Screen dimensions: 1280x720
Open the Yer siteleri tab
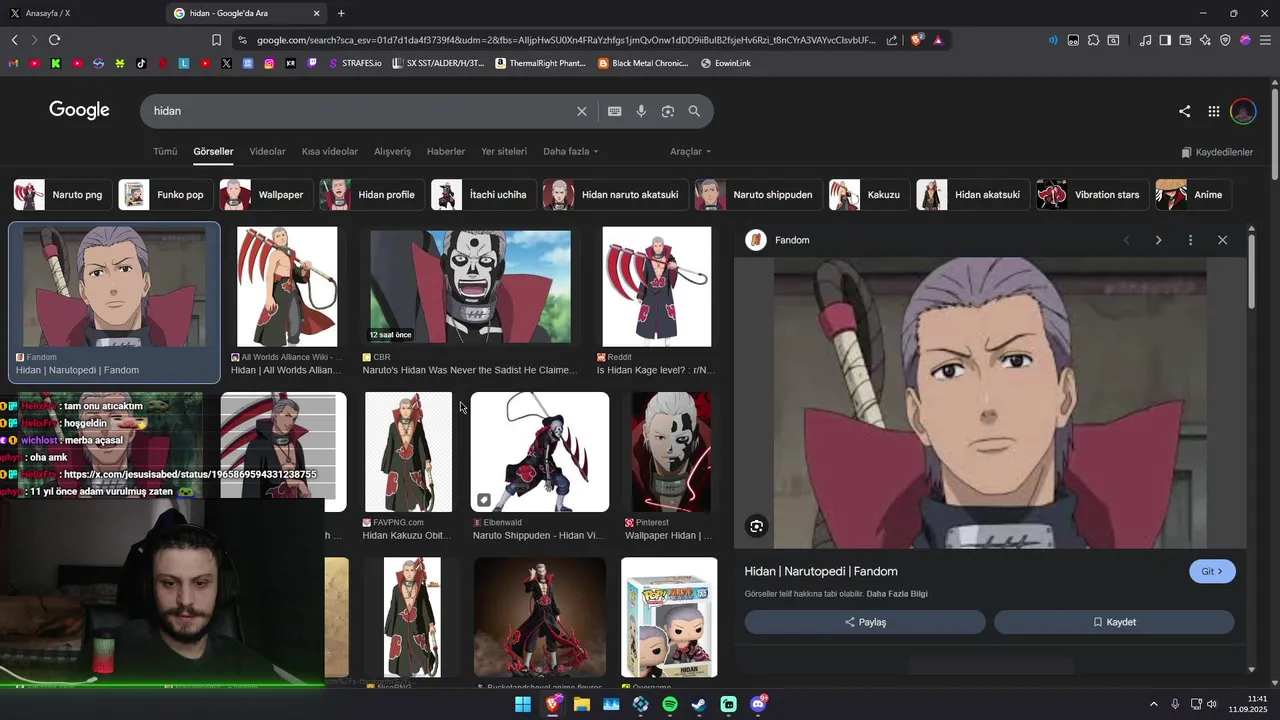coord(504,152)
